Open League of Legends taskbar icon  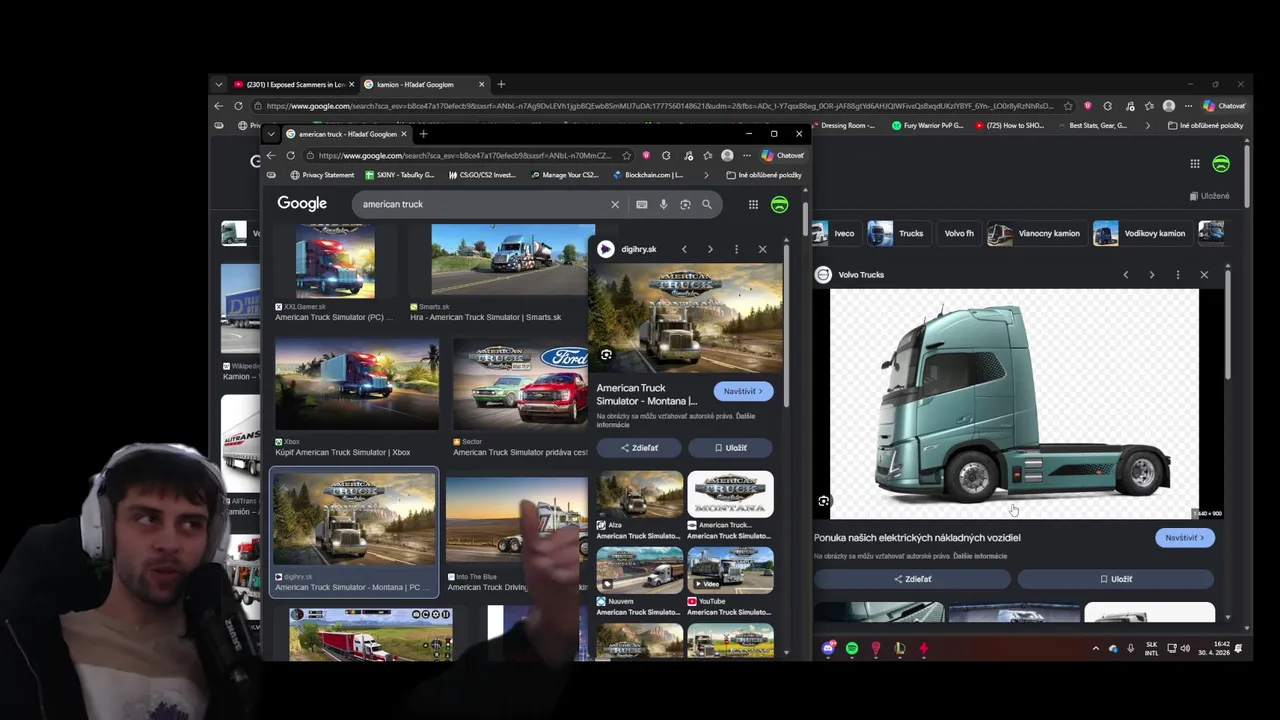point(900,648)
